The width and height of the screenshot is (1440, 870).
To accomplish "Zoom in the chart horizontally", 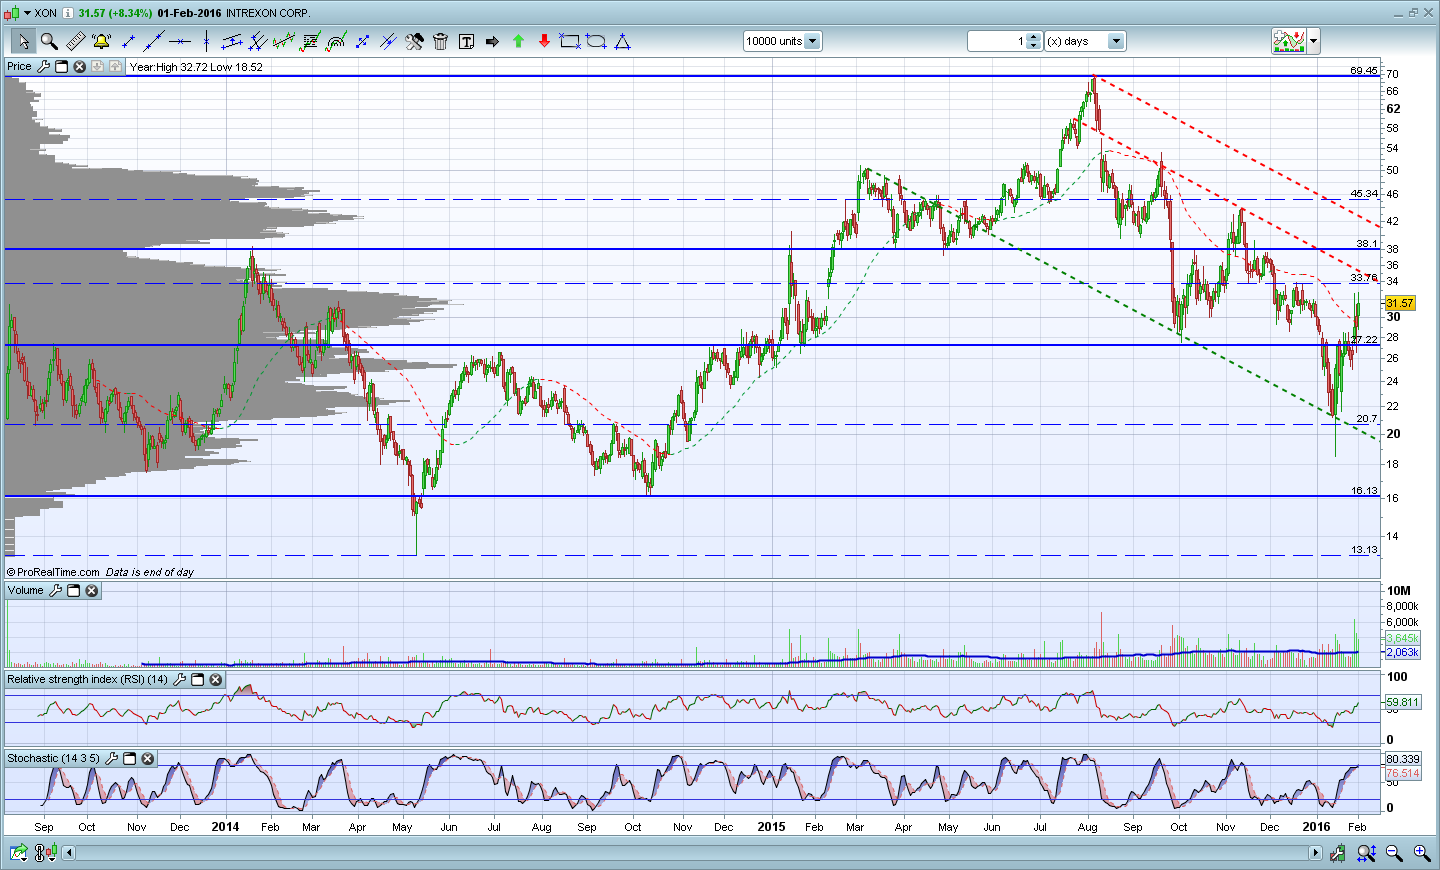I will [x=1421, y=853].
